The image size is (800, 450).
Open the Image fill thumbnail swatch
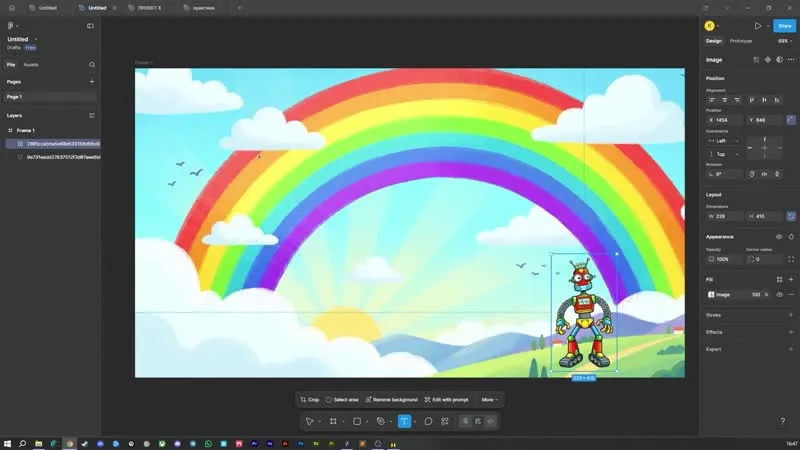711,294
